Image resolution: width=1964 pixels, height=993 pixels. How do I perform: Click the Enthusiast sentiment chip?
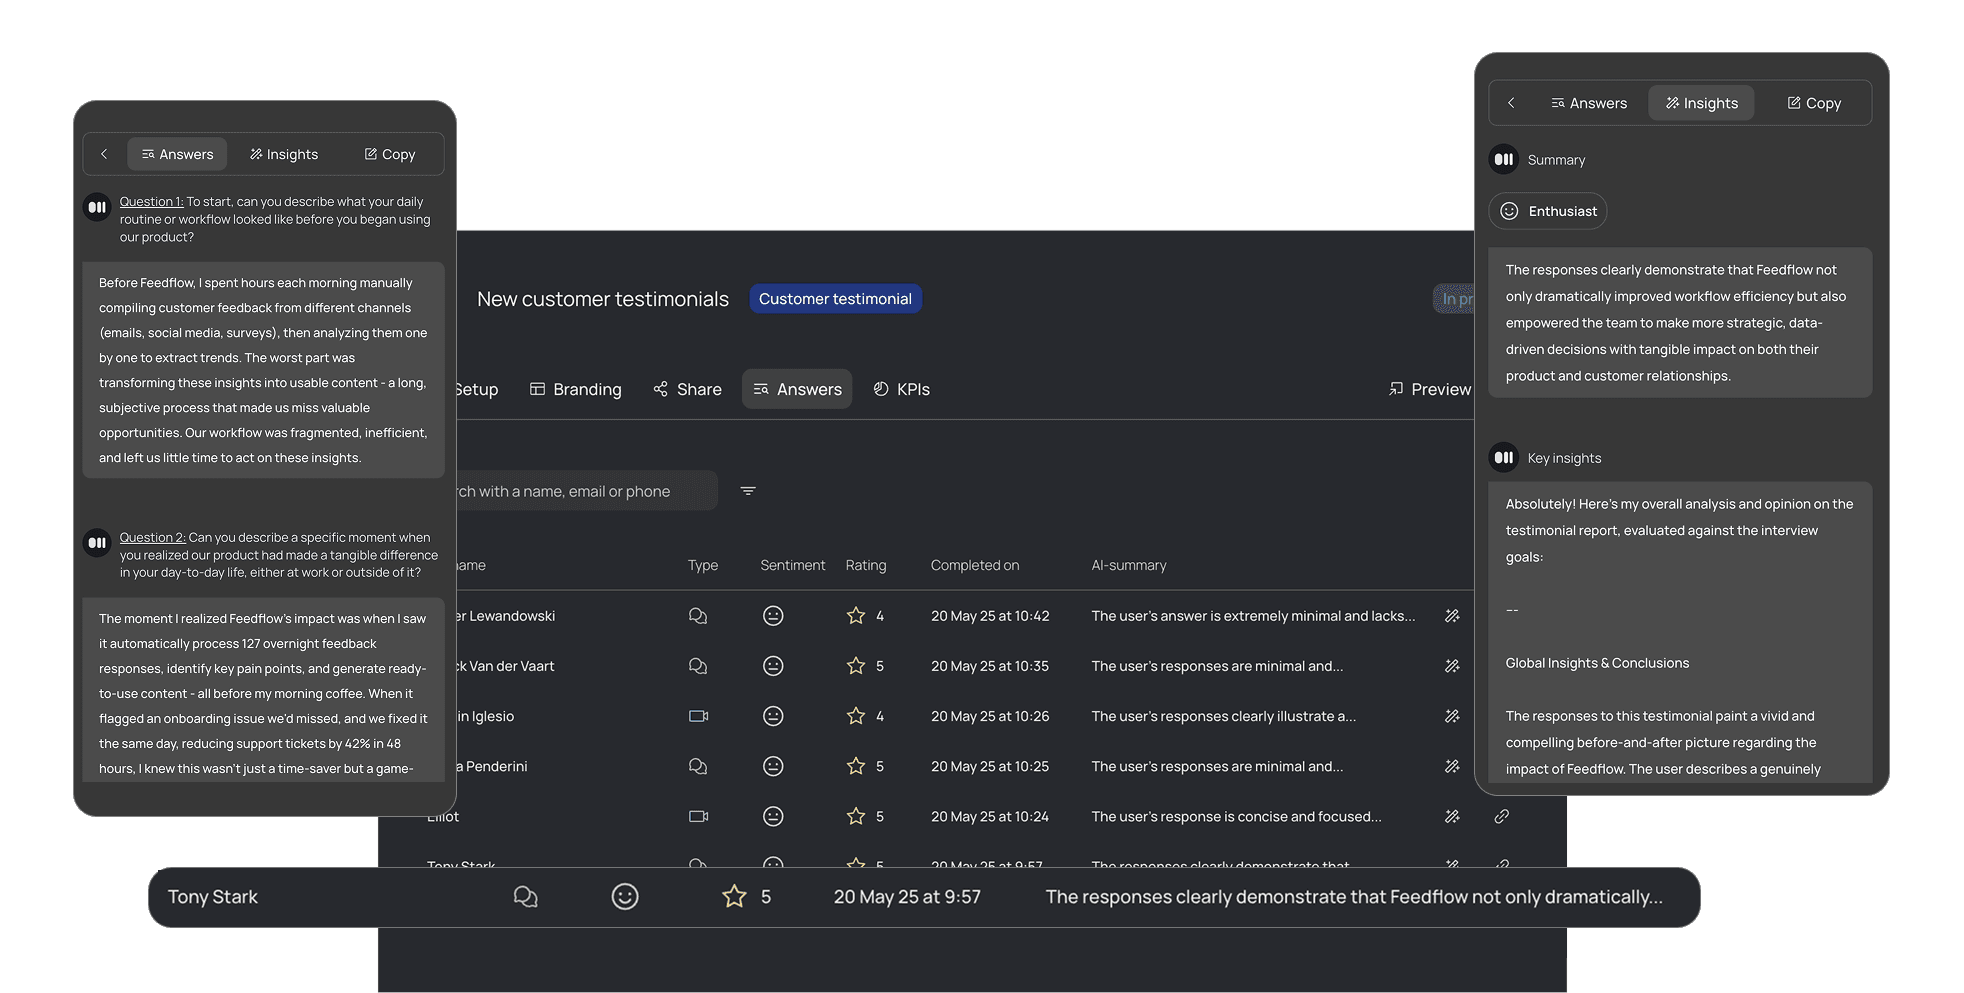pyautogui.click(x=1548, y=211)
